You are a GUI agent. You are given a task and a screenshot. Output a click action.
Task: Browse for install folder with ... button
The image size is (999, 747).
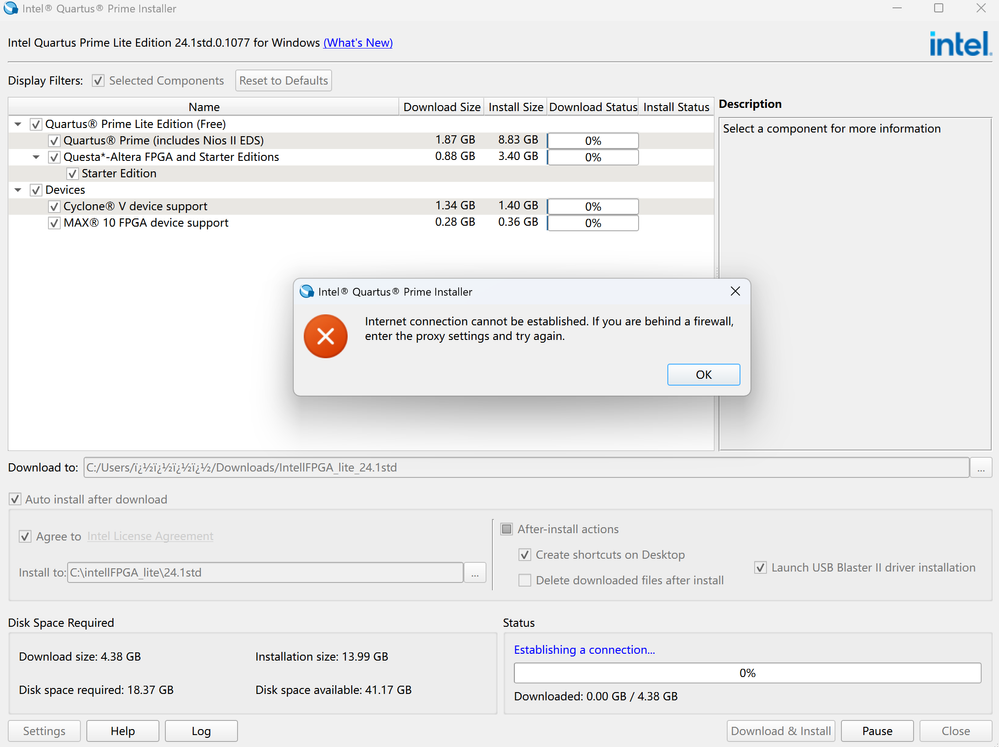point(475,572)
